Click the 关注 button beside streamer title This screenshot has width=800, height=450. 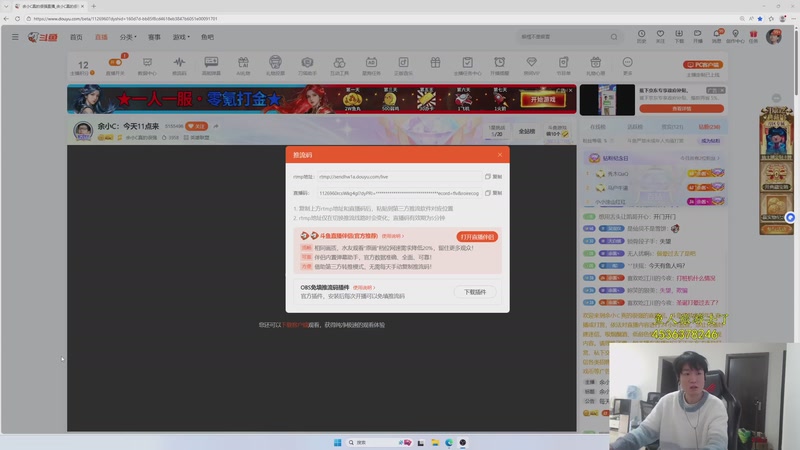[x=196, y=126]
